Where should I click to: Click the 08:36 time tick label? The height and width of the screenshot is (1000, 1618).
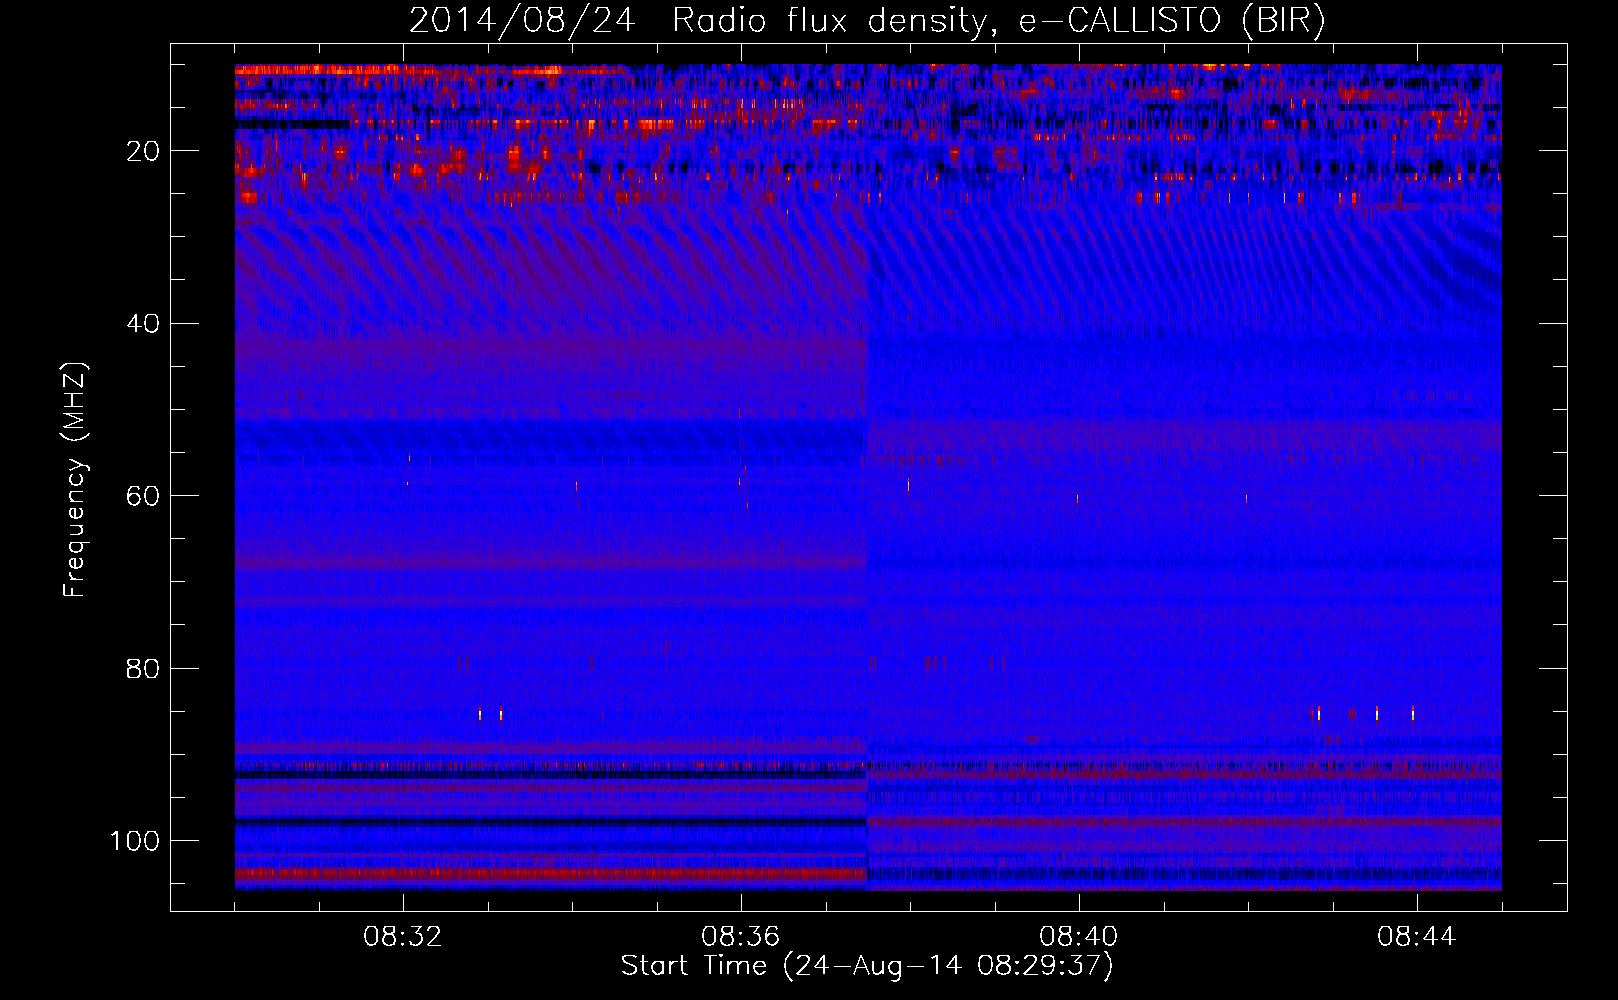point(741,937)
